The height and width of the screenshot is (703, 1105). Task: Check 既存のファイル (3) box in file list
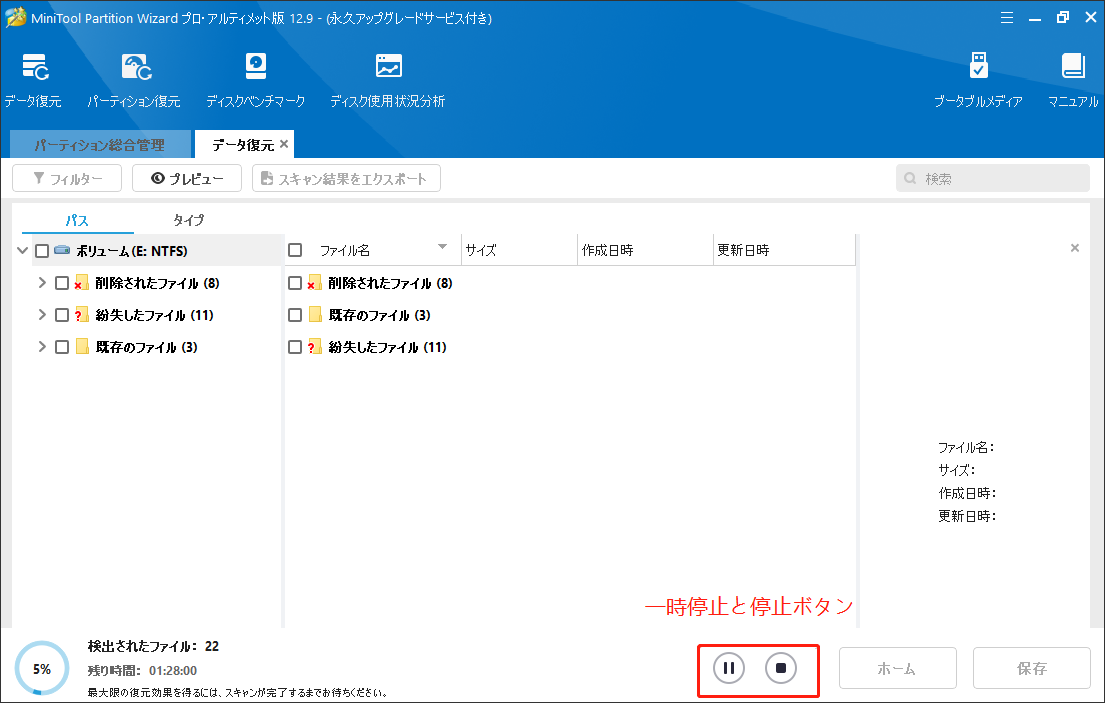[x=295, y=315]
